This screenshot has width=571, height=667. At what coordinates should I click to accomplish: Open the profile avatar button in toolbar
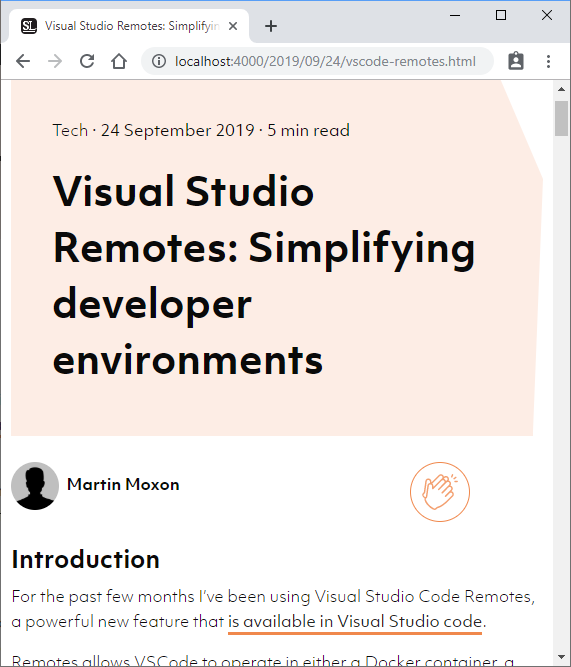coord(516,61)
